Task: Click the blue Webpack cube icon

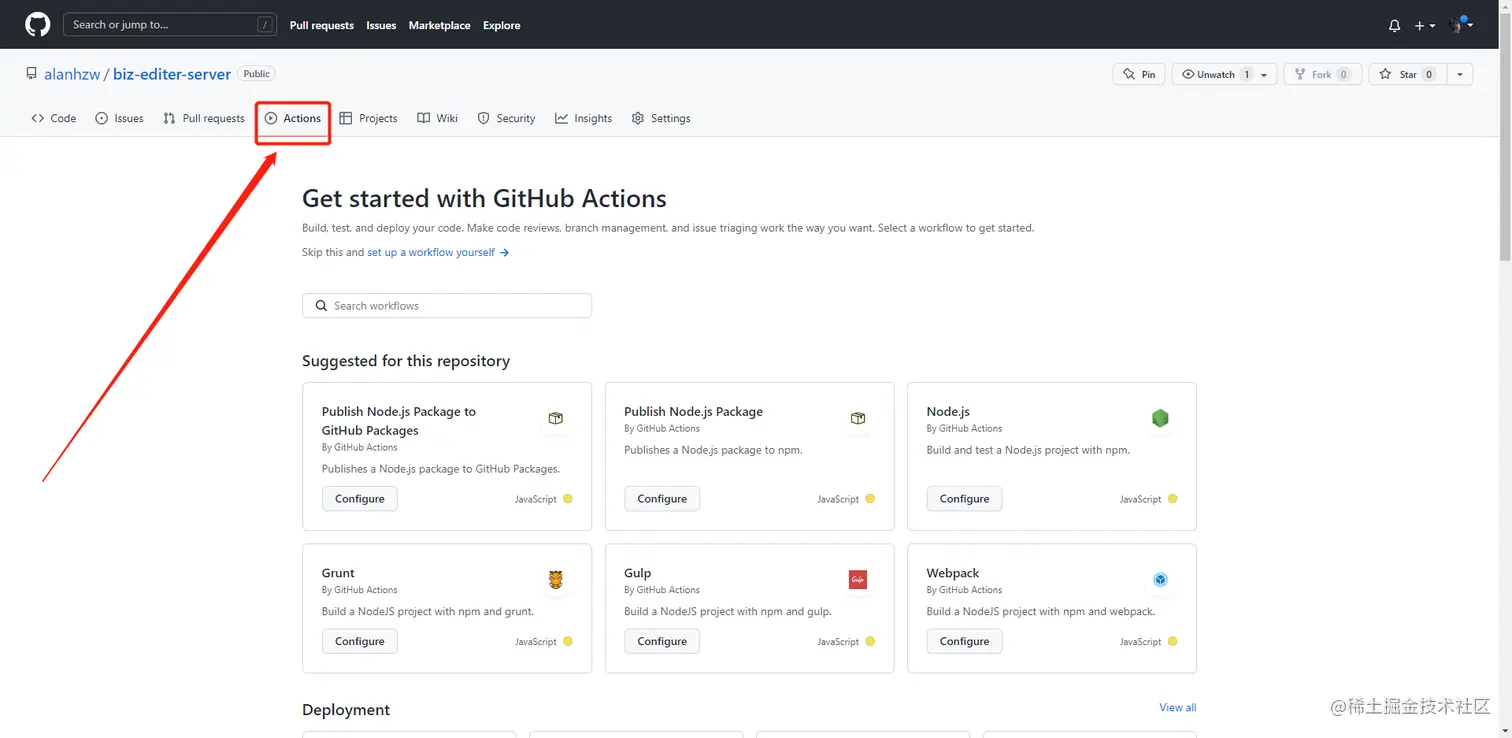Action: click(1160, 580)
